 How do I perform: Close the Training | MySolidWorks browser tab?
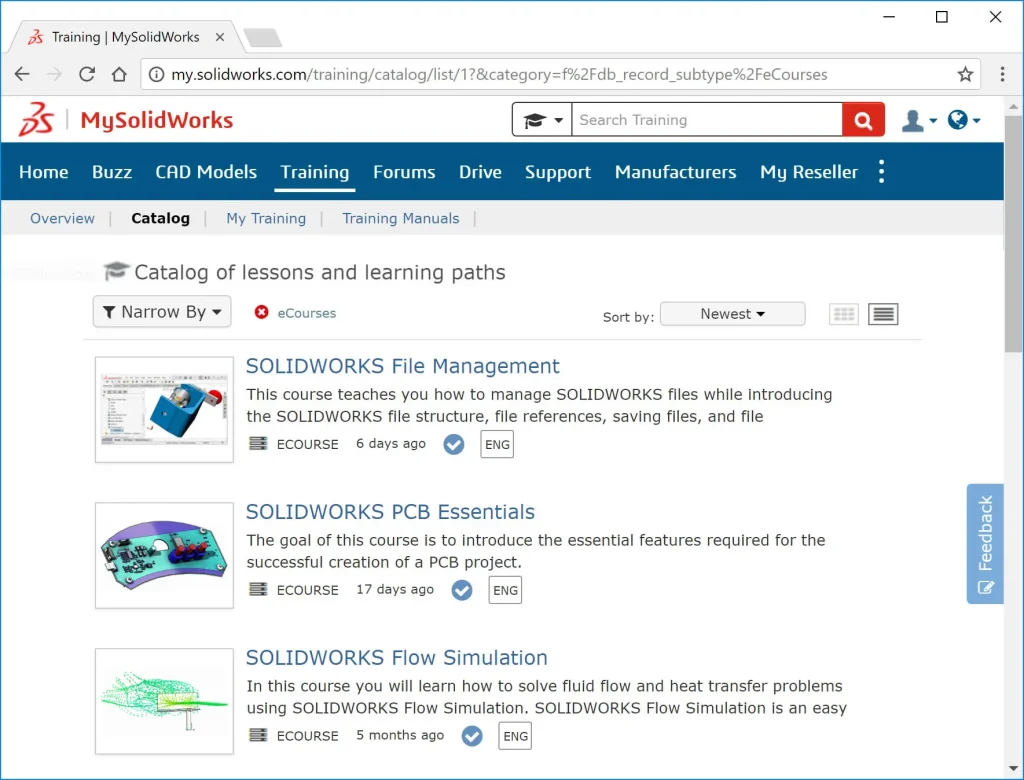220,37
